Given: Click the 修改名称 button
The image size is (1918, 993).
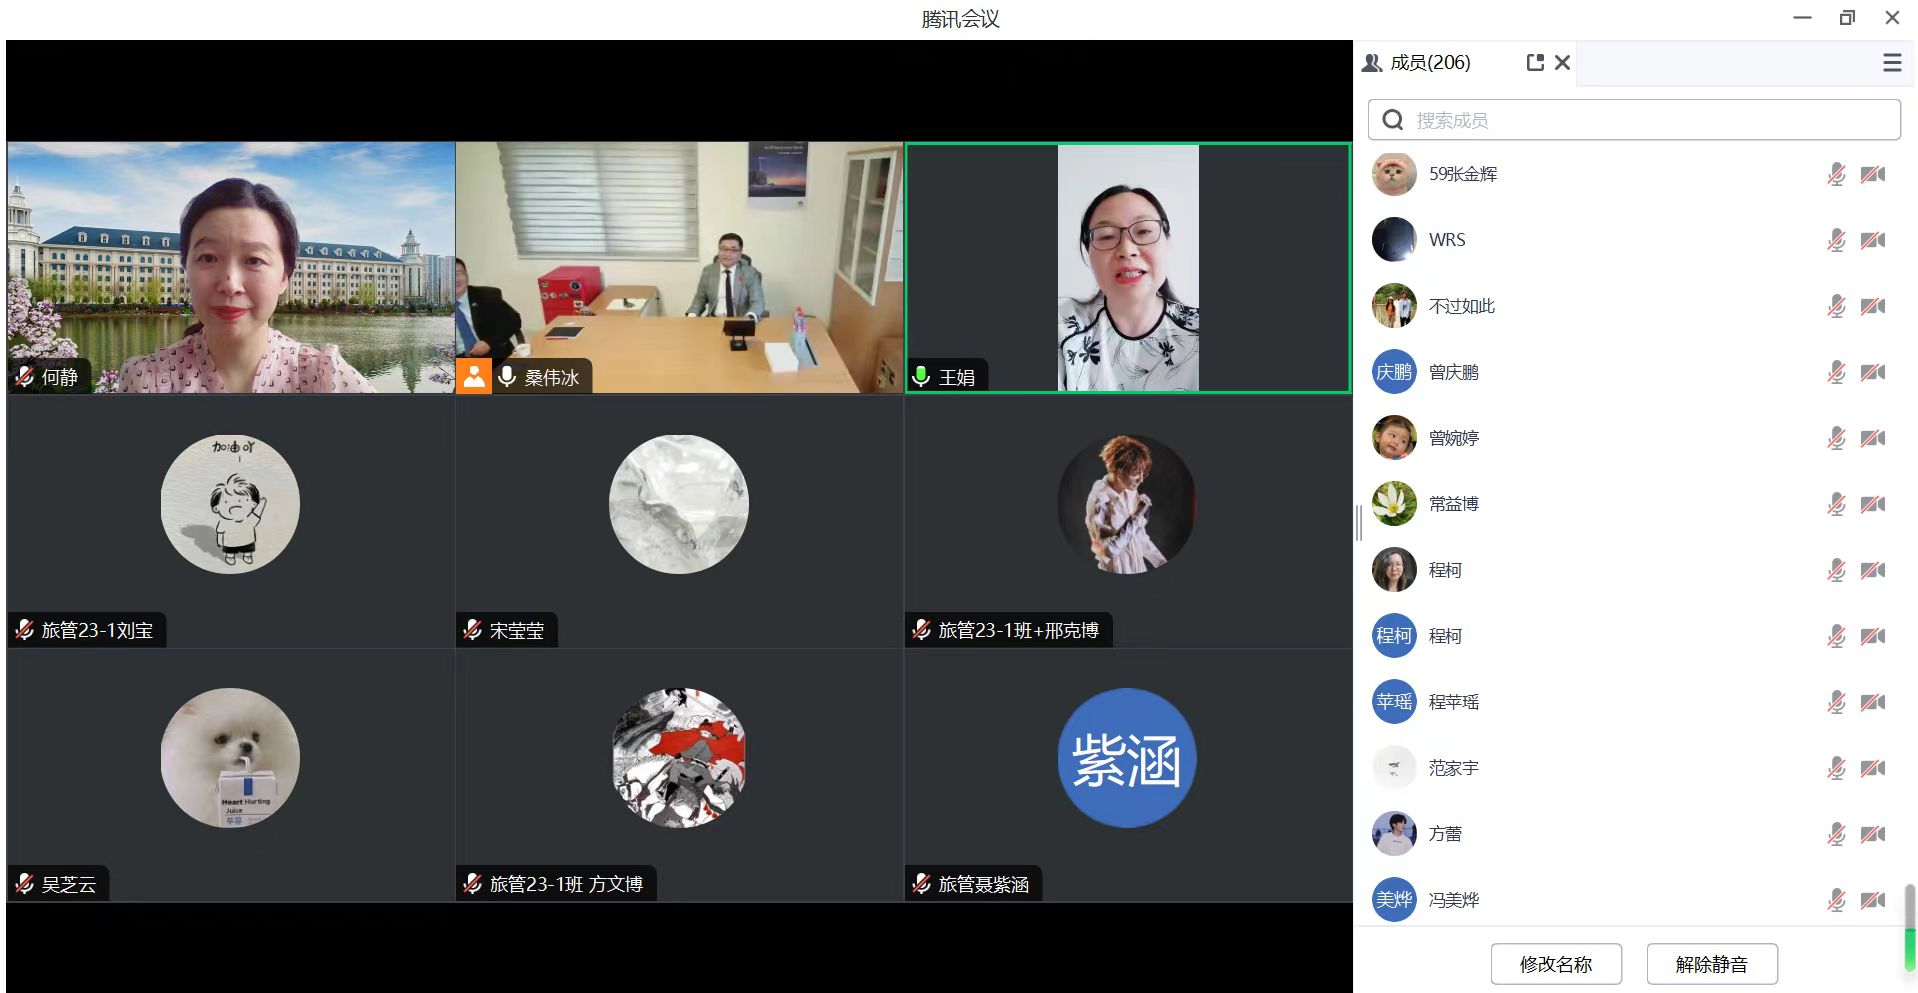Looking at the screenshot, I should (x=1555, y=964).
